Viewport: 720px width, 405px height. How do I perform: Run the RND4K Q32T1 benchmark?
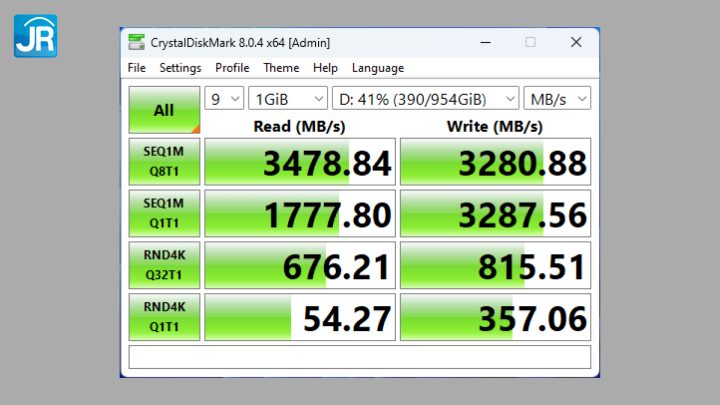point(164,265)
